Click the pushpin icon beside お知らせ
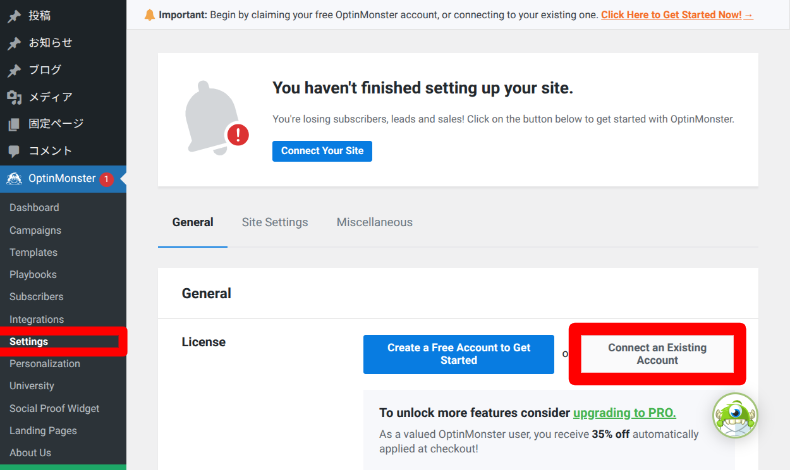 click(14, 43)
